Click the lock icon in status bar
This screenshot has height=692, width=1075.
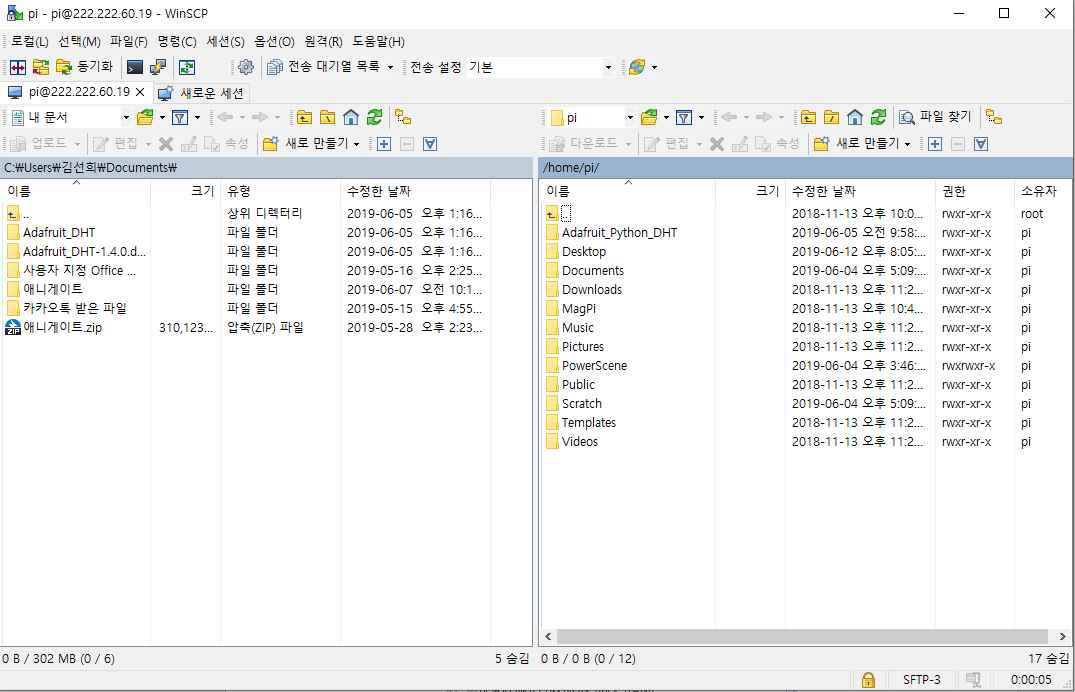(x=868, y=680)
